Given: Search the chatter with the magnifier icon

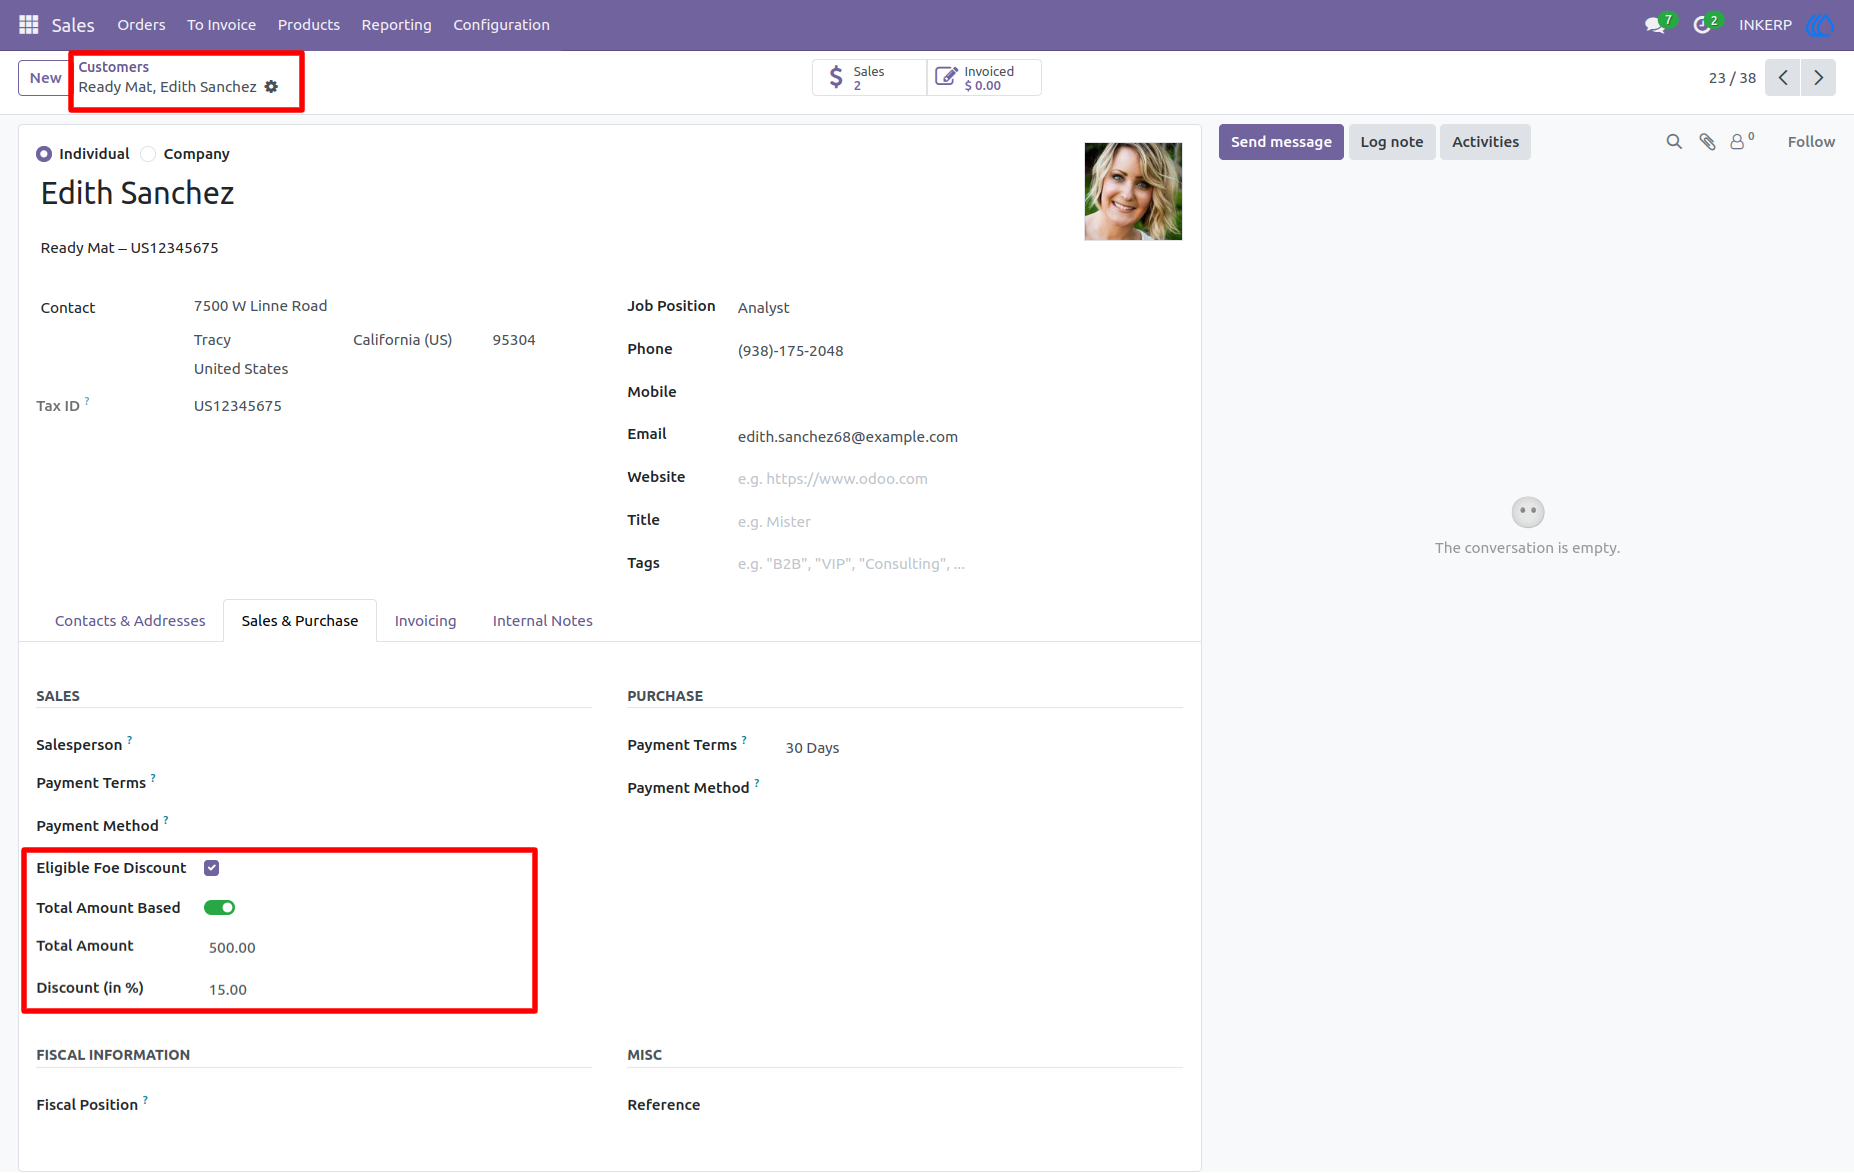Looking at the screenshot, I should [x=1674, y=142].
